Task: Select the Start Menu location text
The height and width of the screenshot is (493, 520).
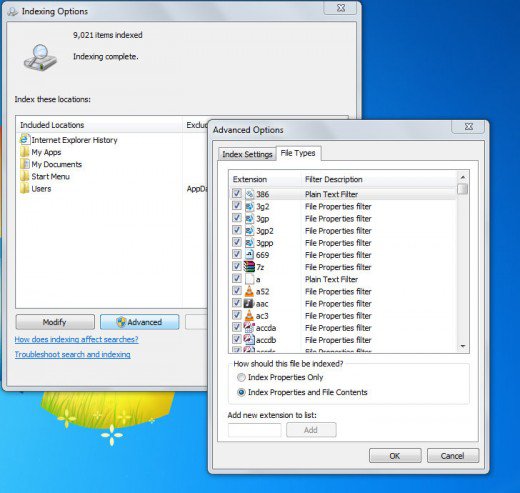Action: tap(50, 176)
